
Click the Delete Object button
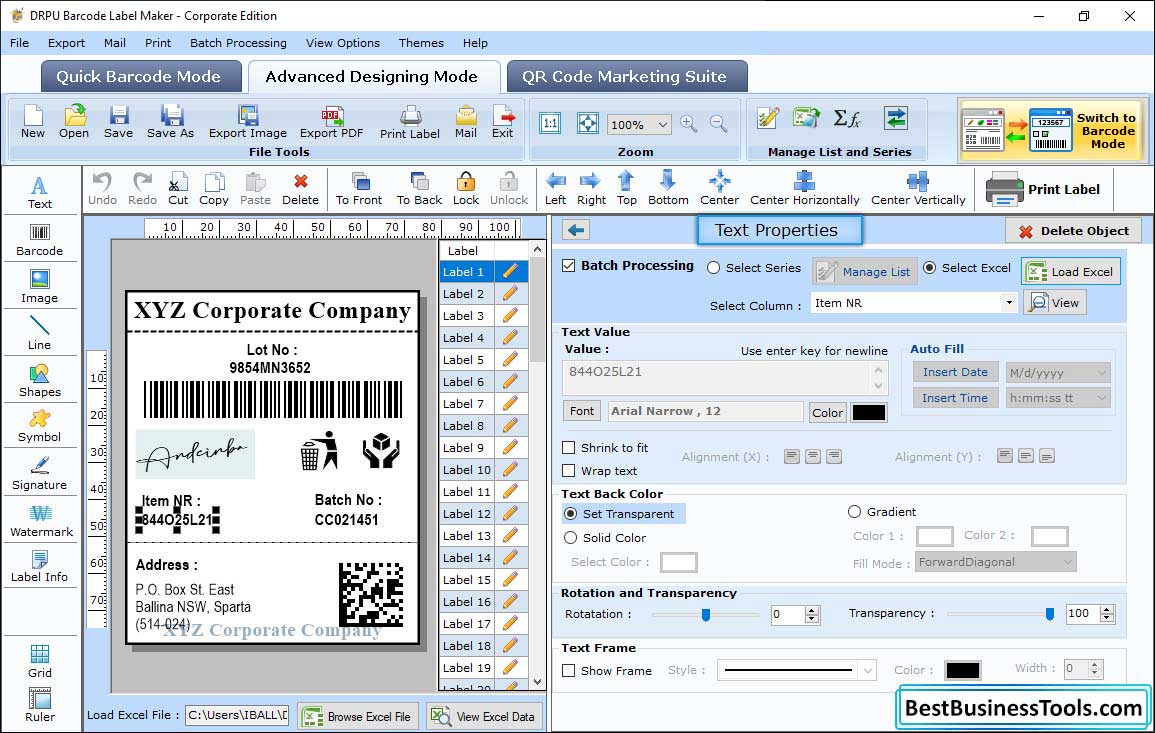point(1073,231)
